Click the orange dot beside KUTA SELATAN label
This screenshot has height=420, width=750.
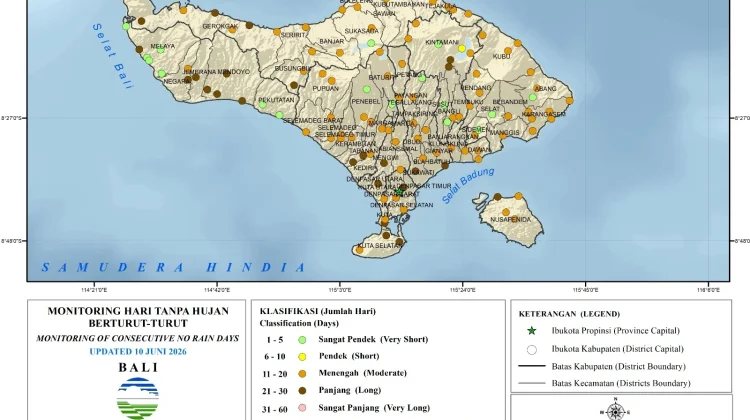click(x=359, y=250)
